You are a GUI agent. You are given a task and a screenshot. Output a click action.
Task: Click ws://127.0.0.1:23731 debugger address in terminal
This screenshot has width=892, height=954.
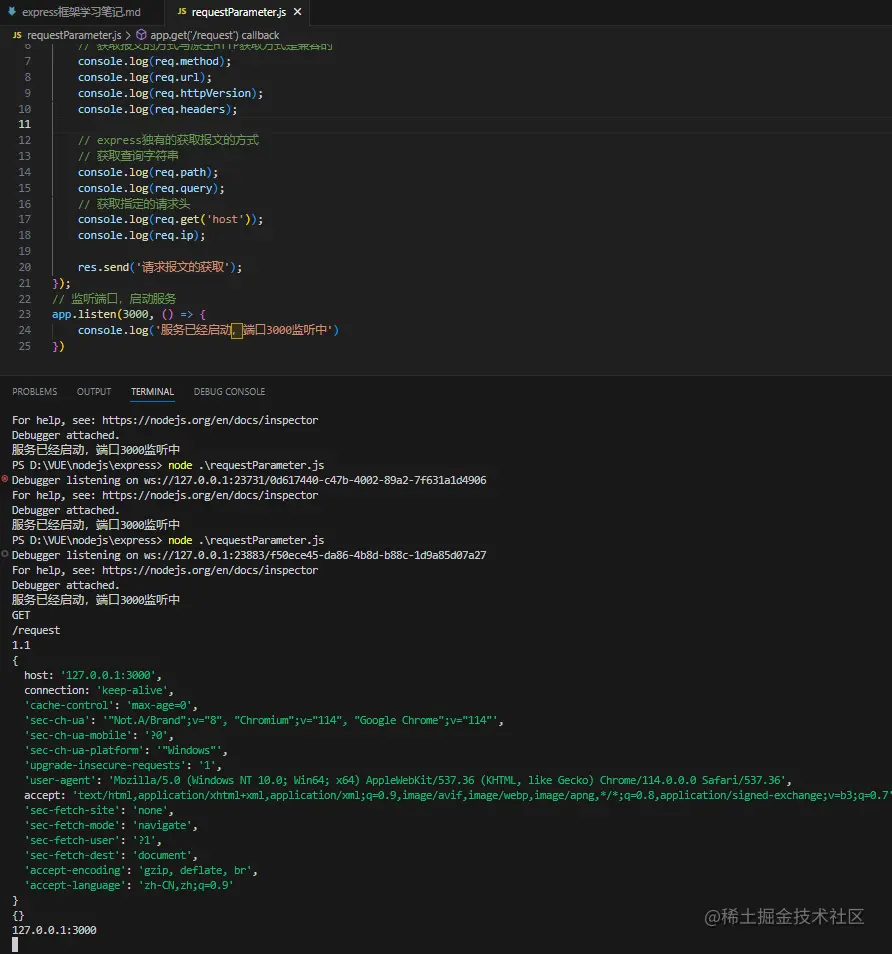click(315, 480)
